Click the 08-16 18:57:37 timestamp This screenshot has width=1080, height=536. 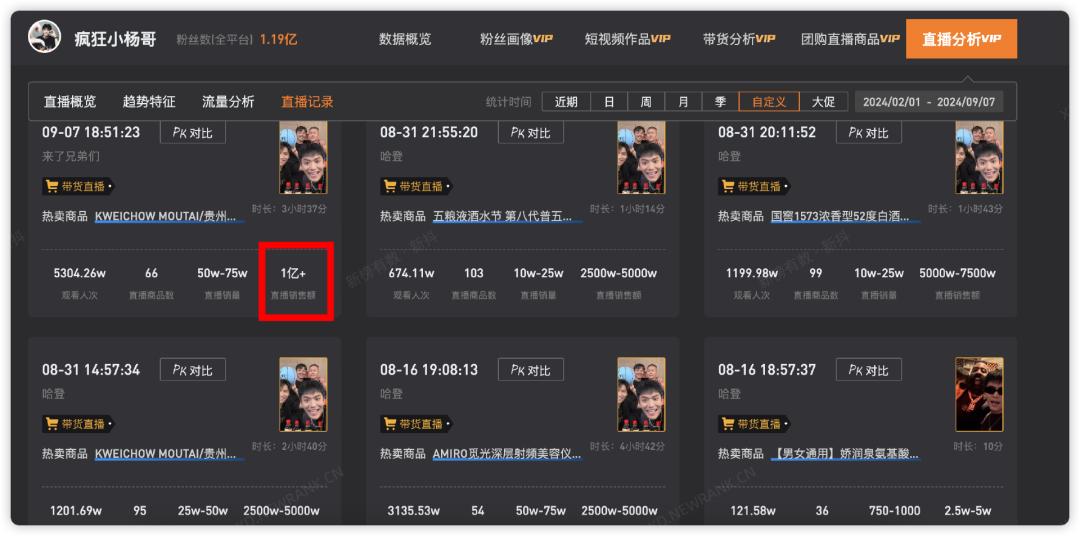(767, 370)
